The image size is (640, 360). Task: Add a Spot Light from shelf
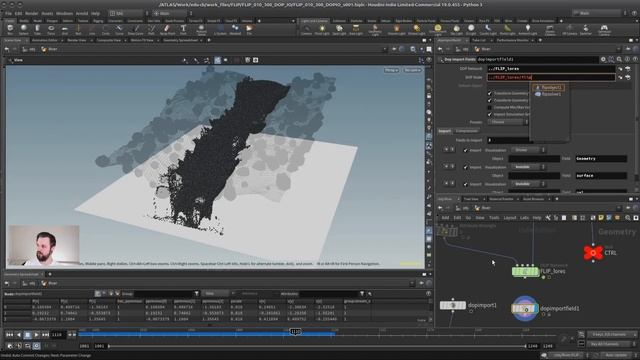click(339, 30)
